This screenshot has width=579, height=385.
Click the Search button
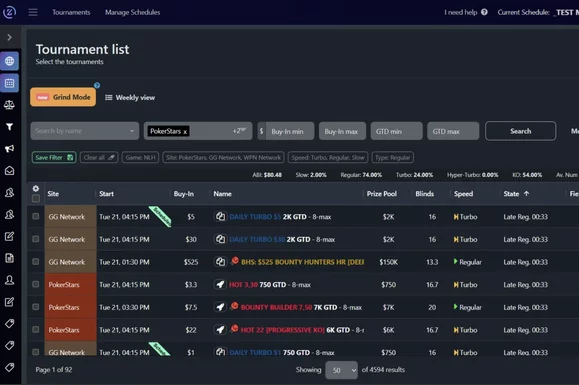tap(520, 131)
